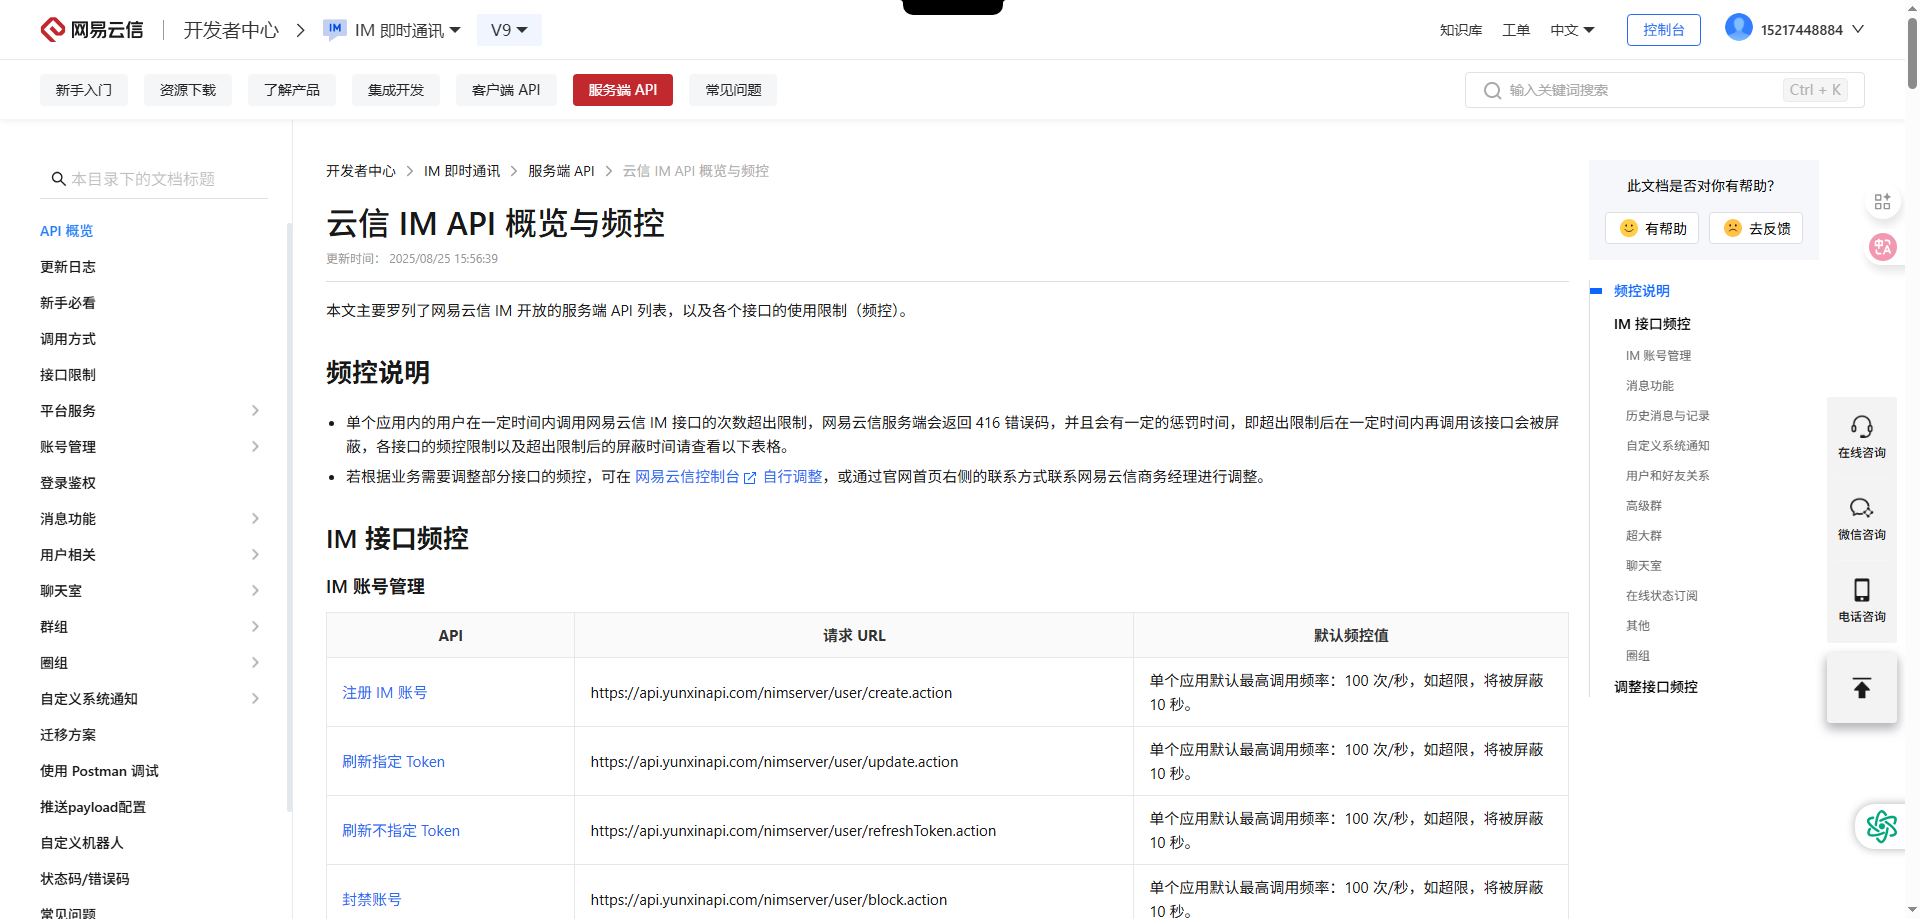Click the 自行调整 link

pyautogui.click(x=793, y=477)
